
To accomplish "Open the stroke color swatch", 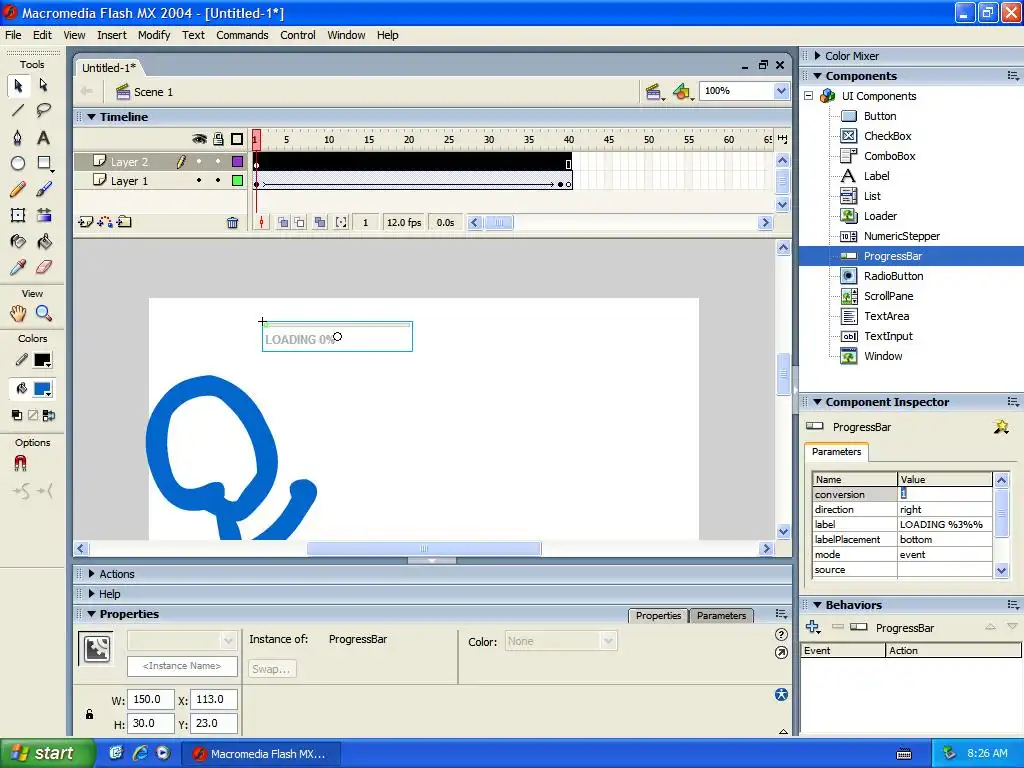I will 42,360.
